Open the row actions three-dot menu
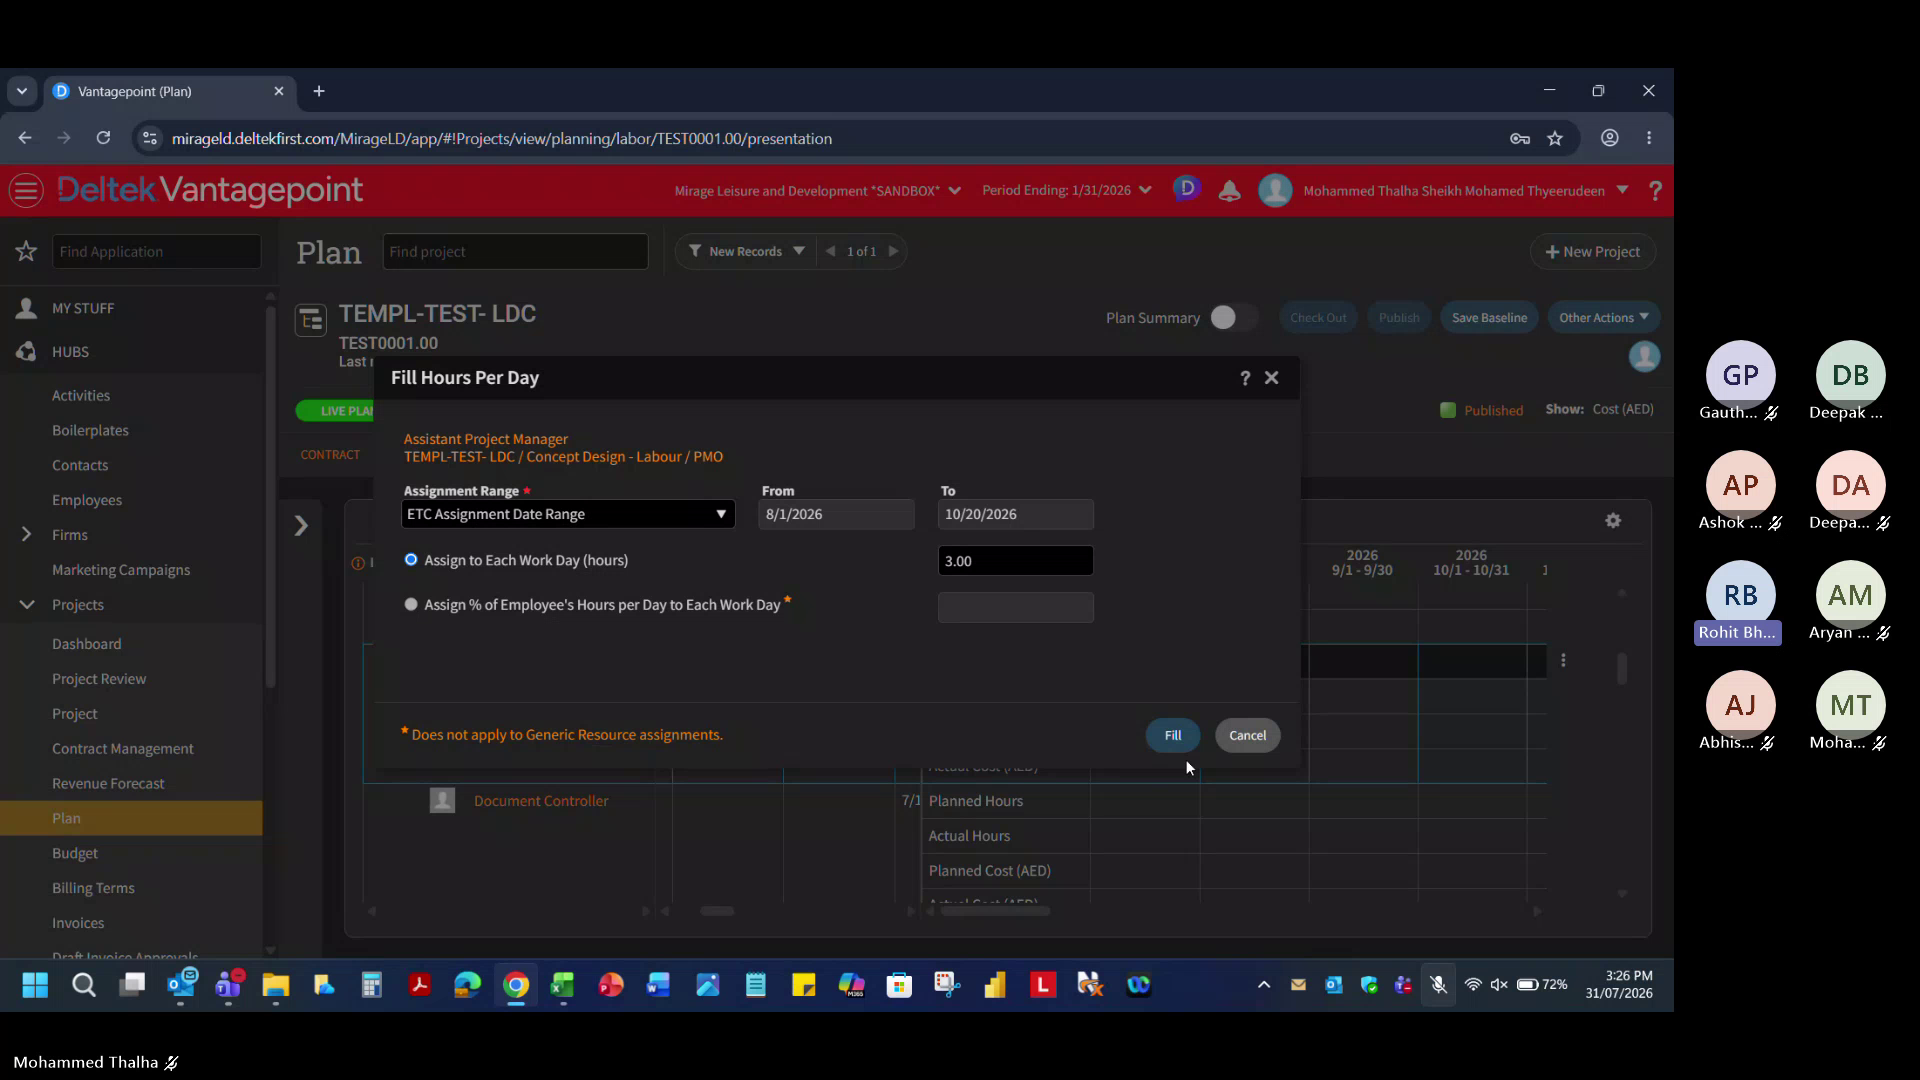This screenshot has height=1080, width=1920. (1564, 660)
